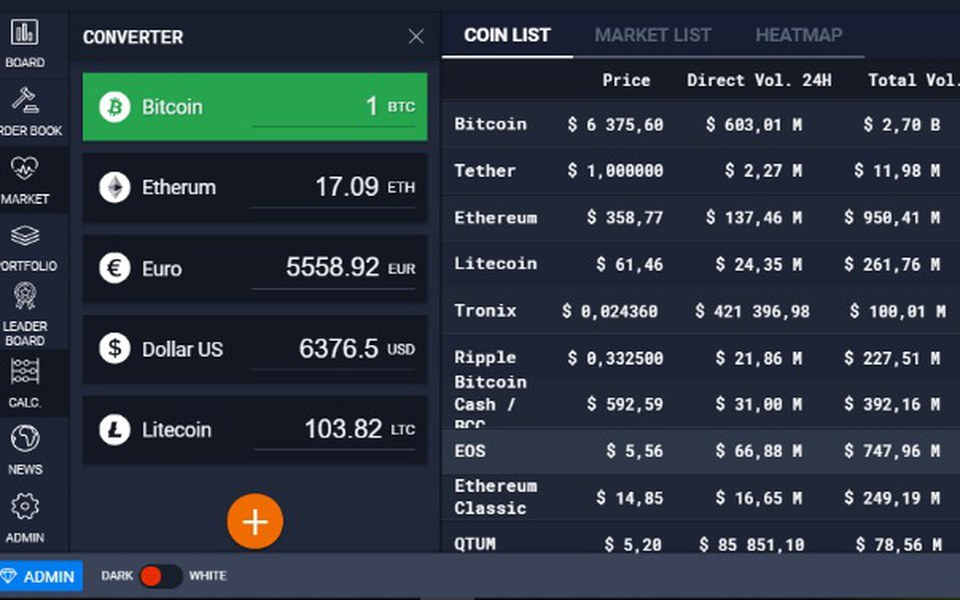Sort by the Total Vol. column header
The image size is (960, 600).
[913, 80]
